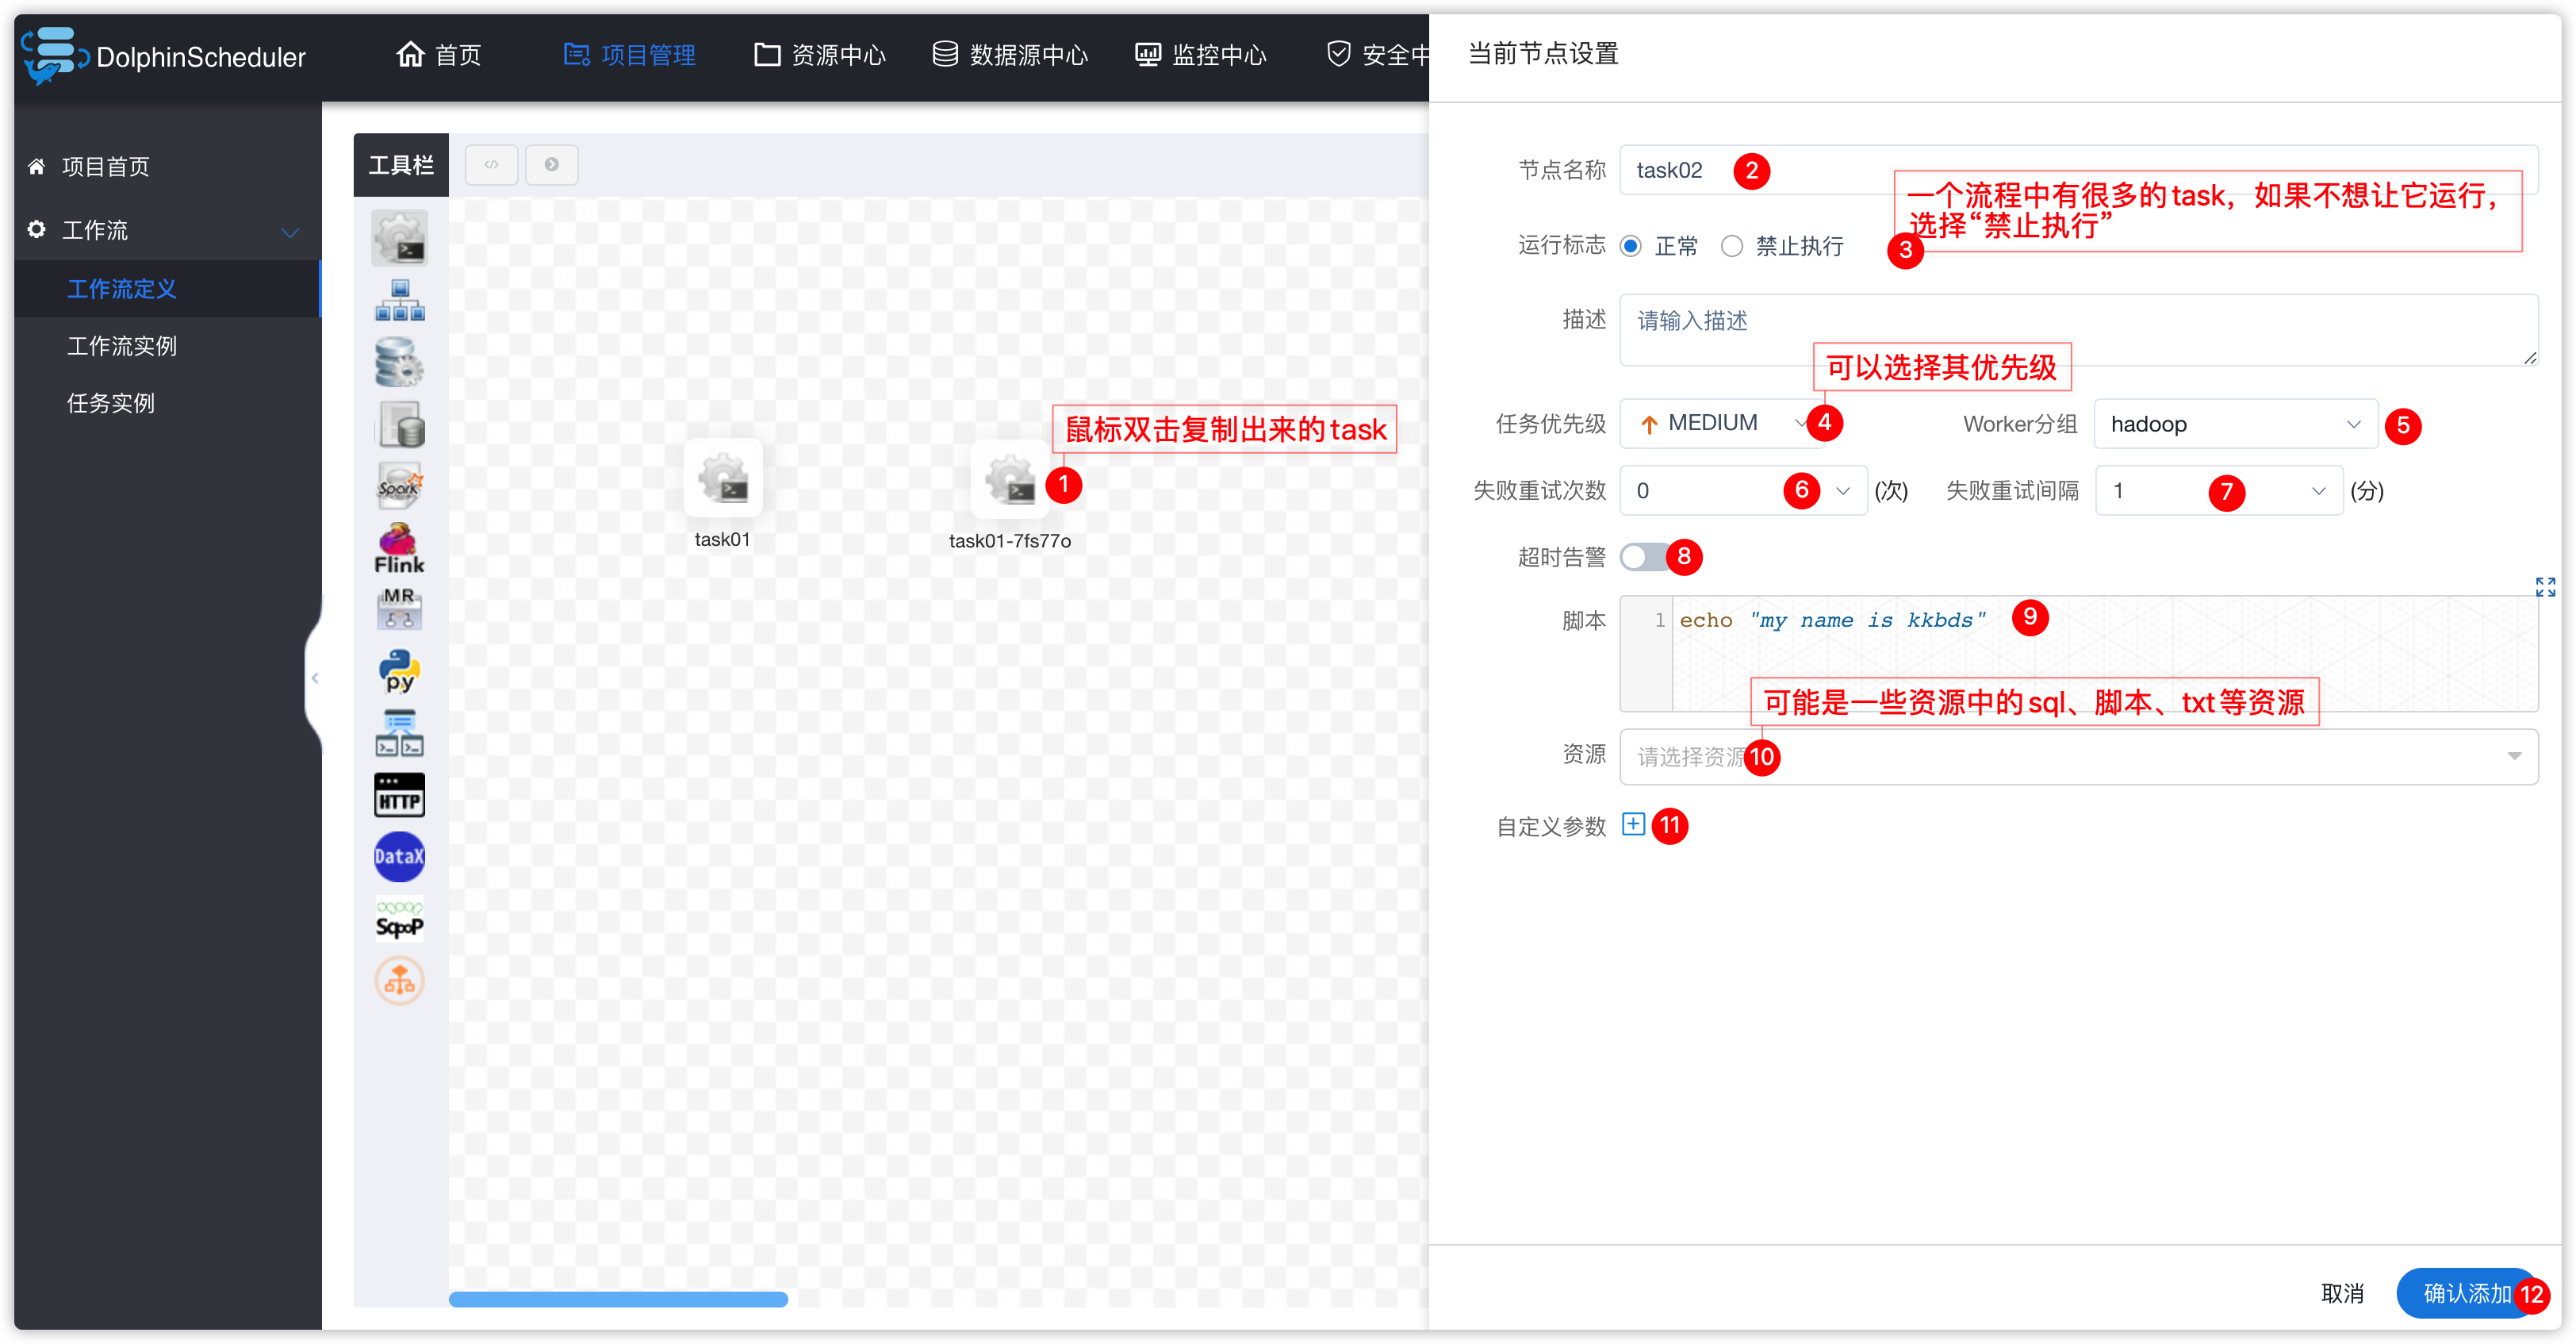
Task: Click the canvas horizontal scrollbar
Action: [x=618, y=1299]
